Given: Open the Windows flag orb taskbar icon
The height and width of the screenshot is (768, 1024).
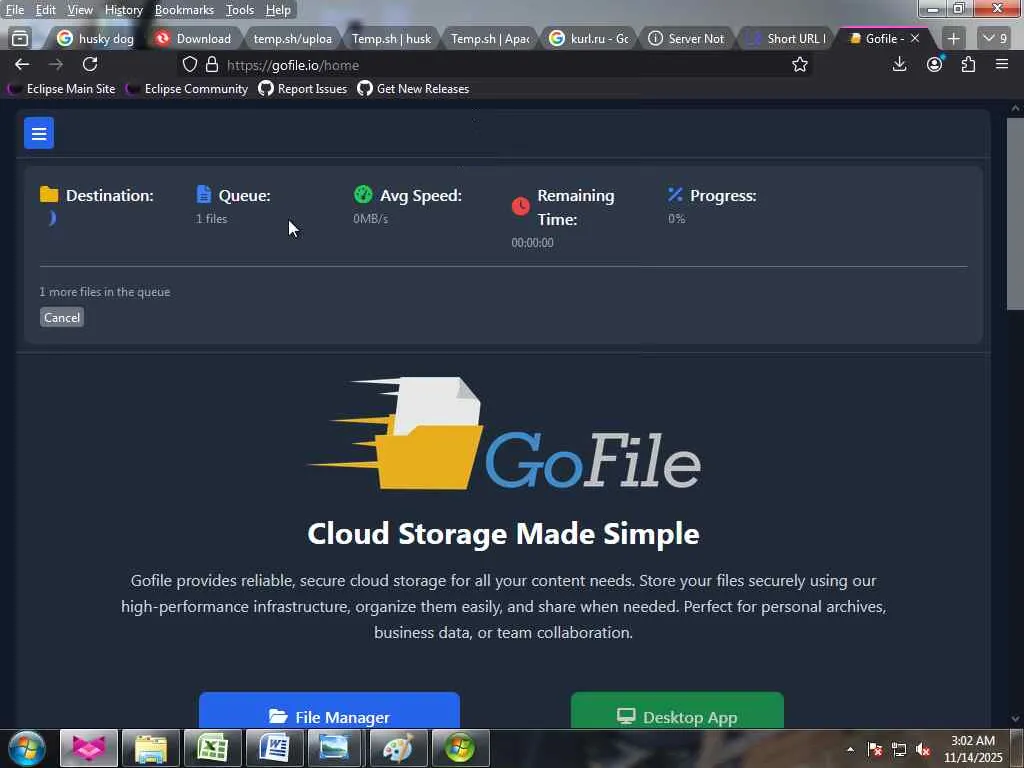Looking at the screenshot, I should click(460, 748).
